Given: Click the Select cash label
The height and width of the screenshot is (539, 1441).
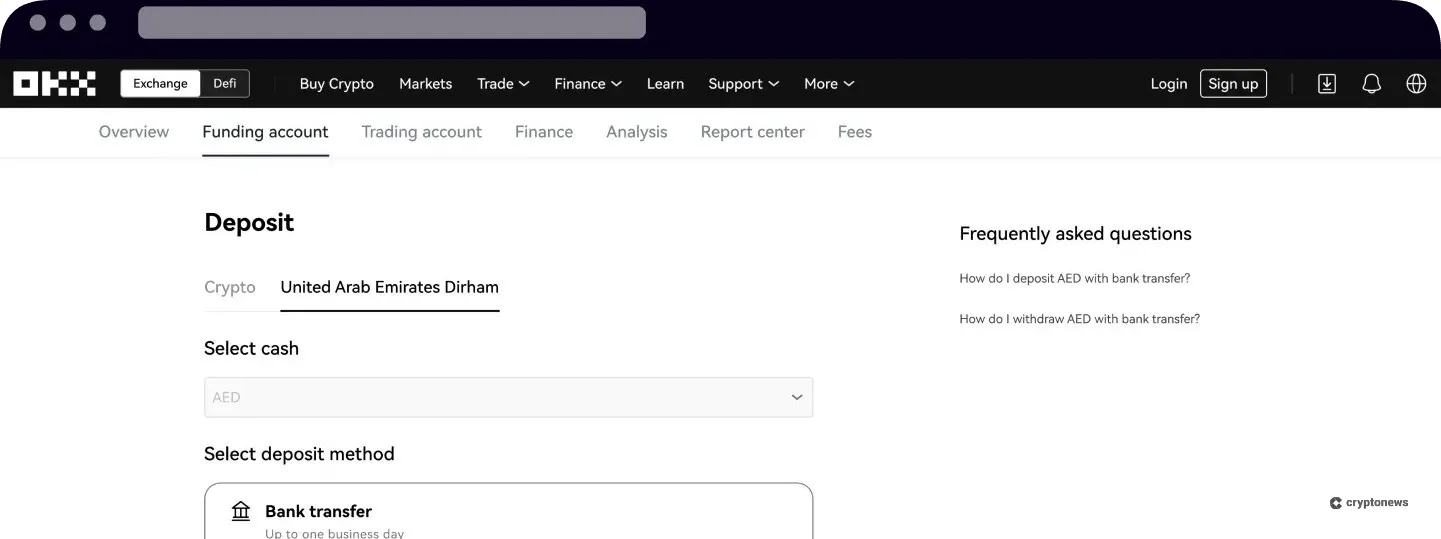Looking at the screenshot, I should (x=251, y=348).
